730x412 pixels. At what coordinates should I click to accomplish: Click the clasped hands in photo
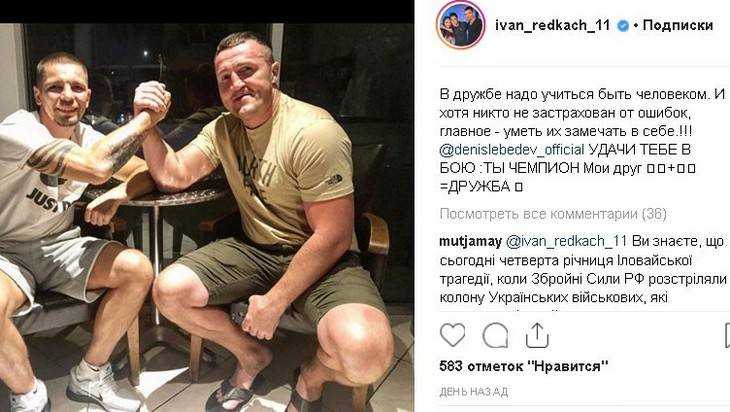coord(151,99)
